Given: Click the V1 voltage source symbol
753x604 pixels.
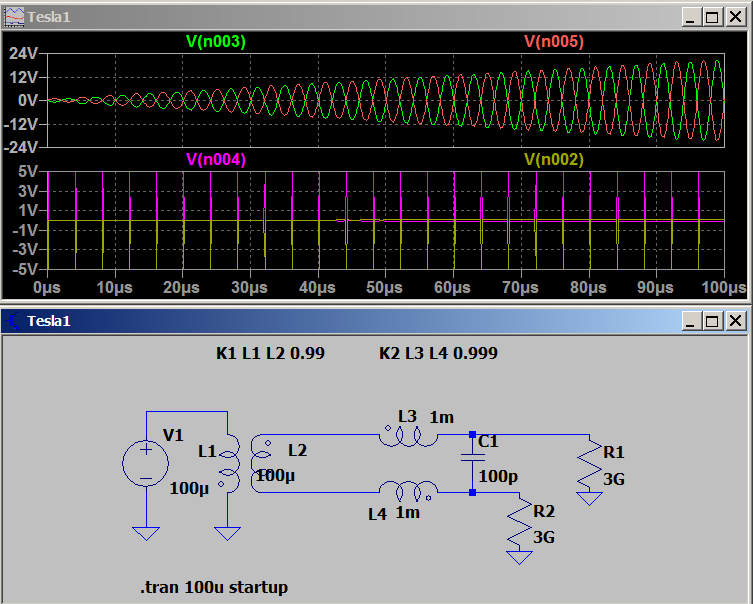Looking at the screenshot, I should pos(146,464).
